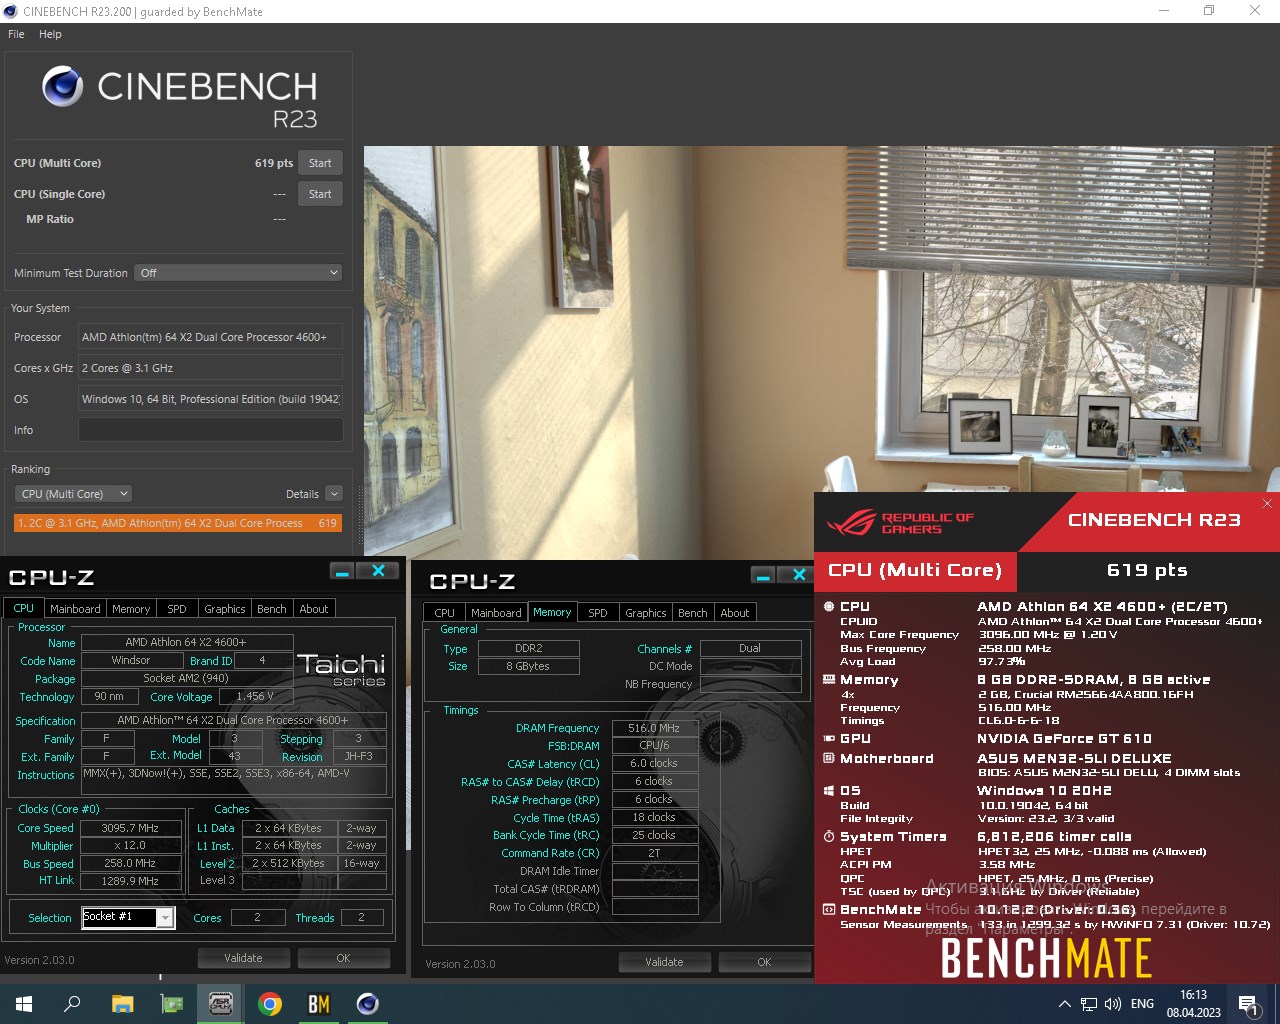1280x1024 pixels.
Task: Open the CPU (Multi Core) ranking dropdown
Action: coord(73,494)
